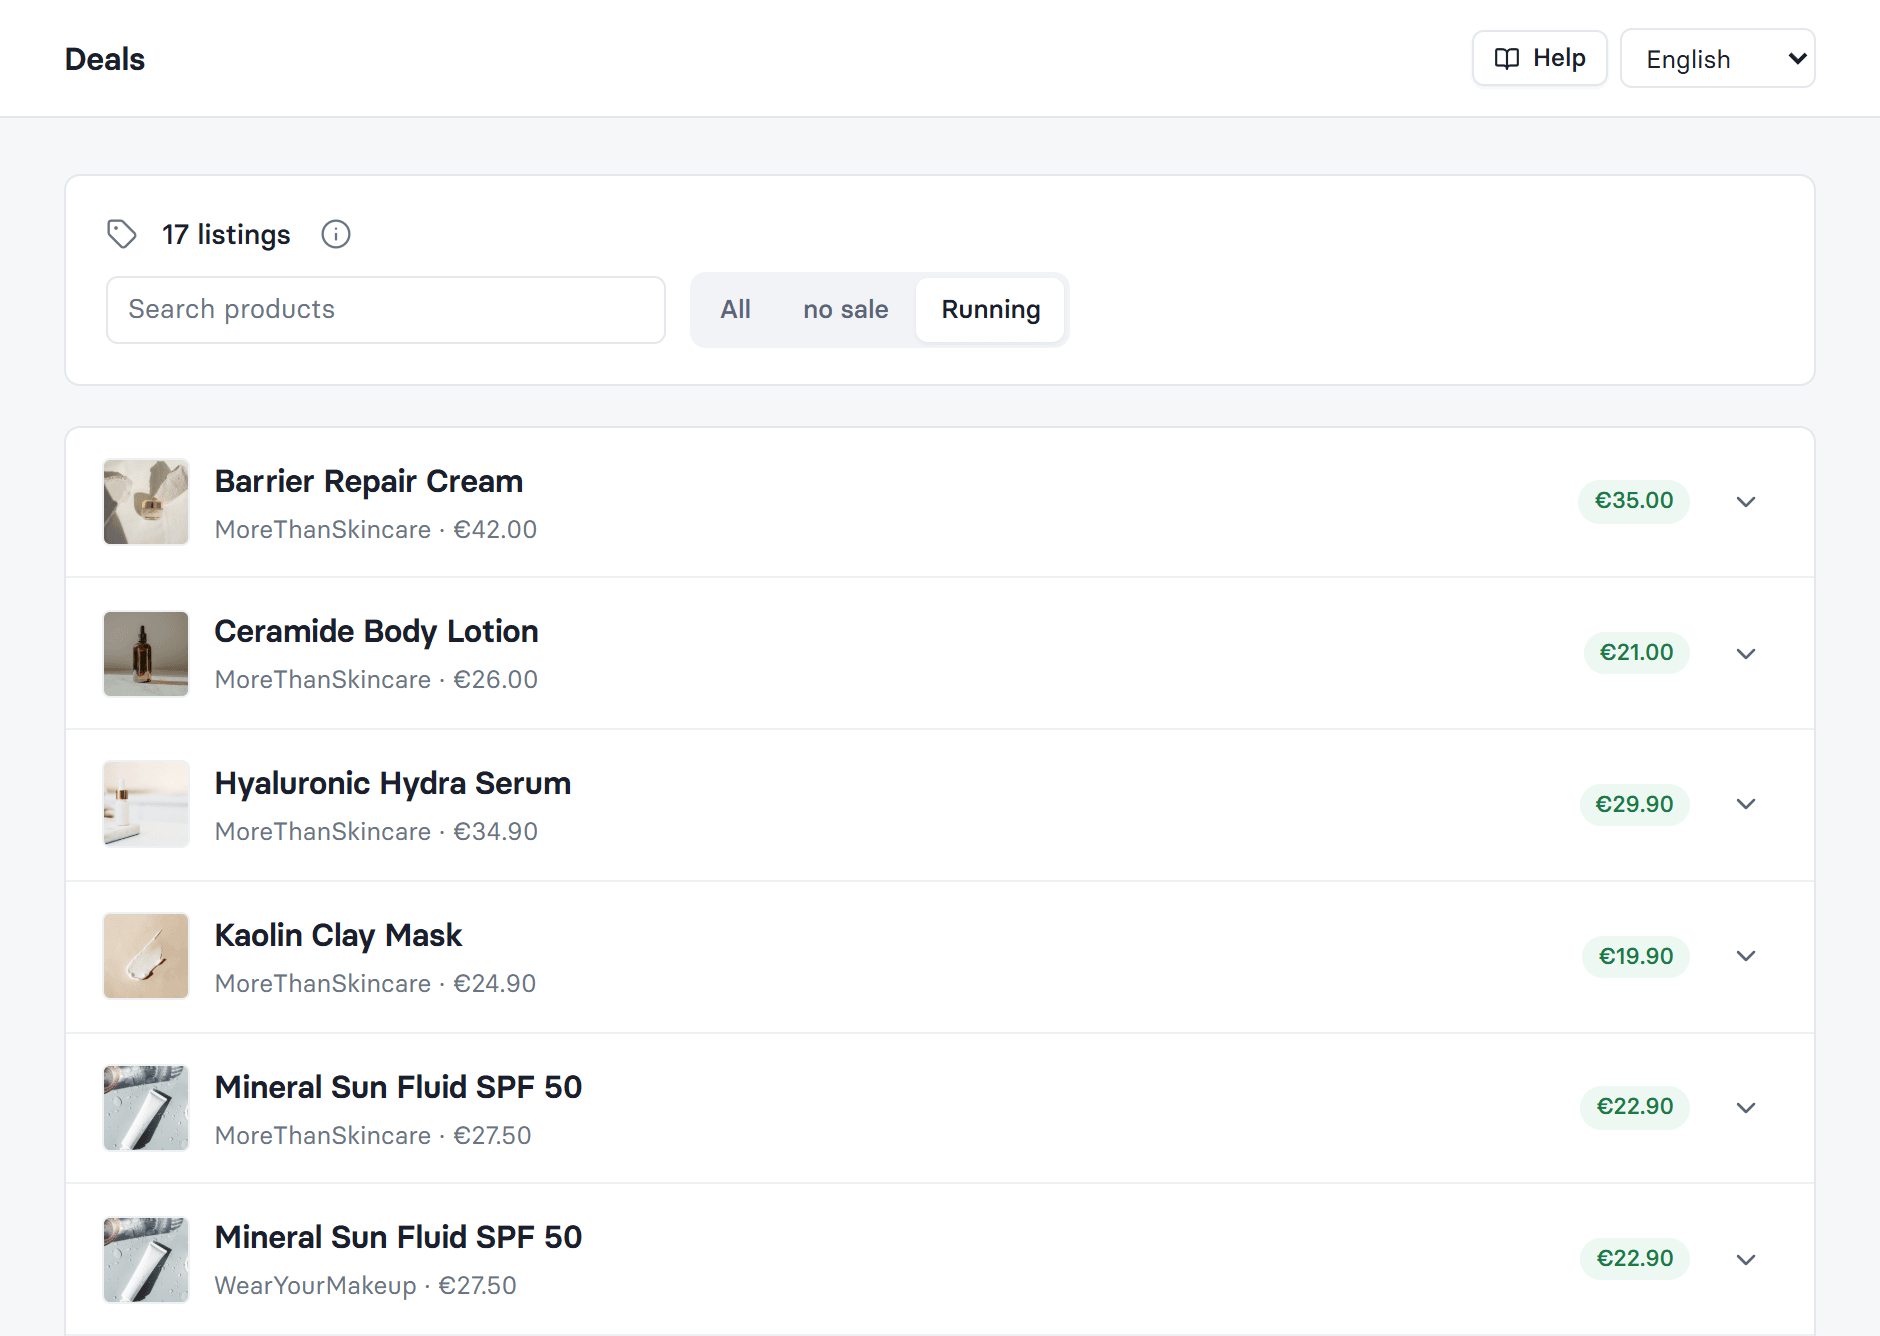Expand the Hyaluronic Hydra Serum row
1880x1336 pixels.
[1746, 804]
